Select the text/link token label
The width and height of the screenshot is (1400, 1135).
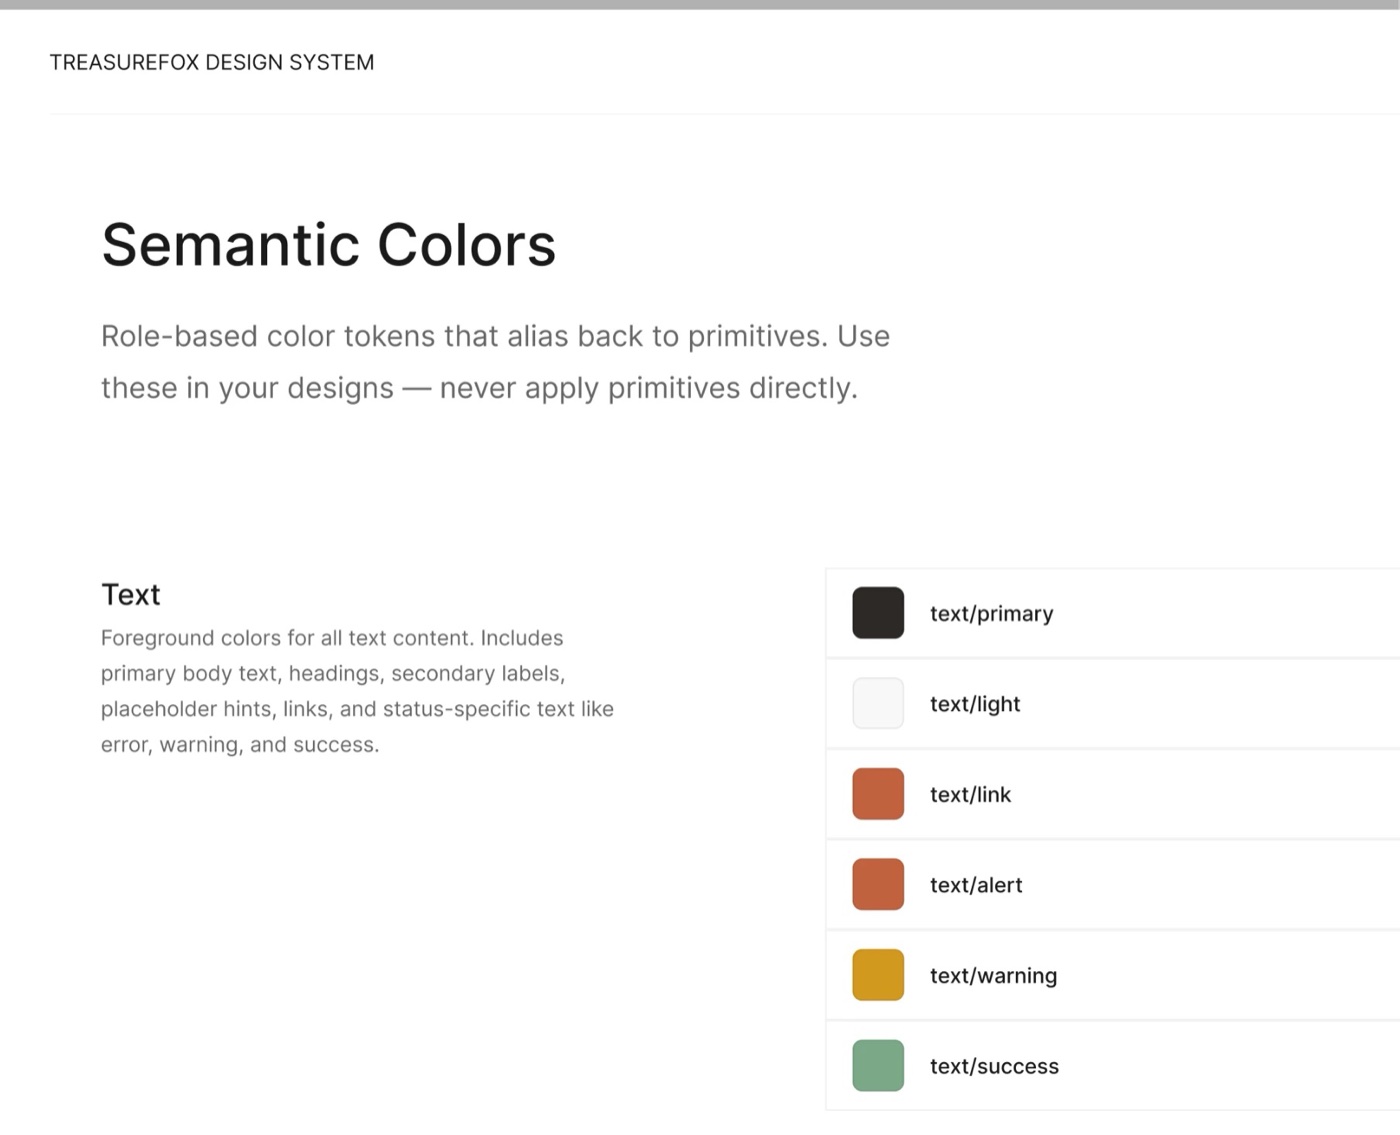pyautogui.click(x=970, y=794)
